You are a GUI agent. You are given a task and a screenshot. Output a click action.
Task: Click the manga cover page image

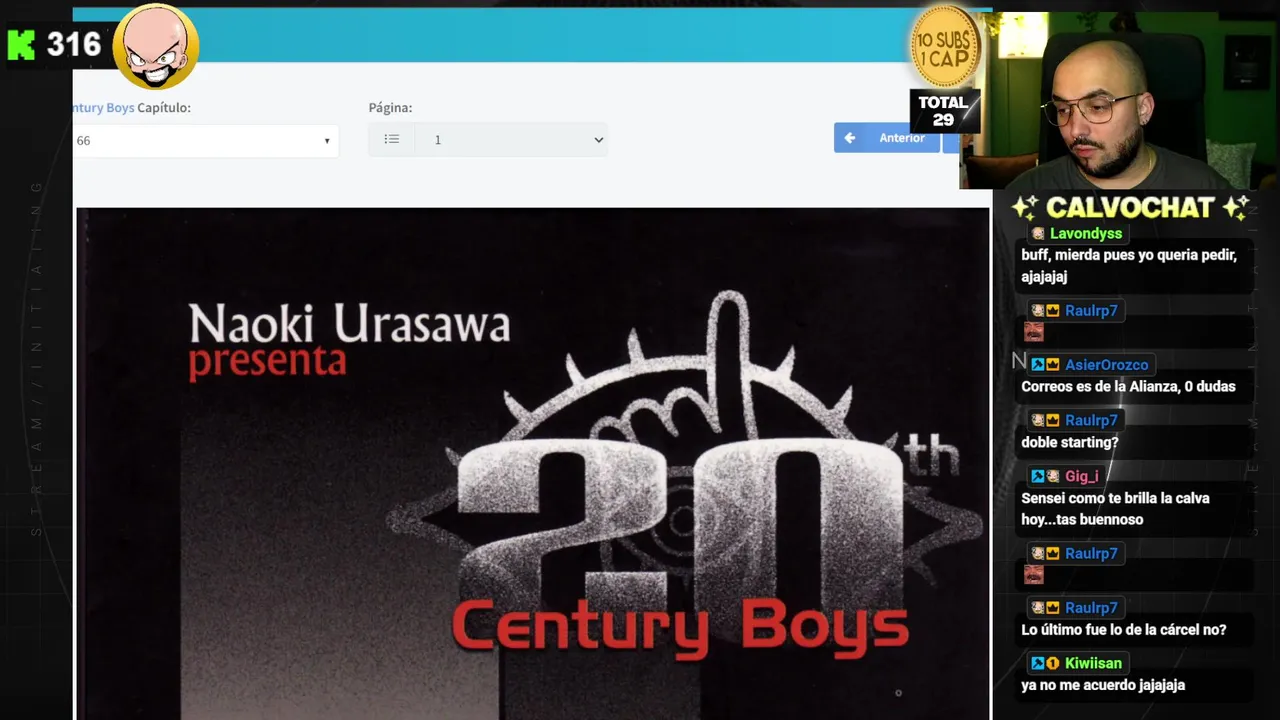tap(532, 463)
